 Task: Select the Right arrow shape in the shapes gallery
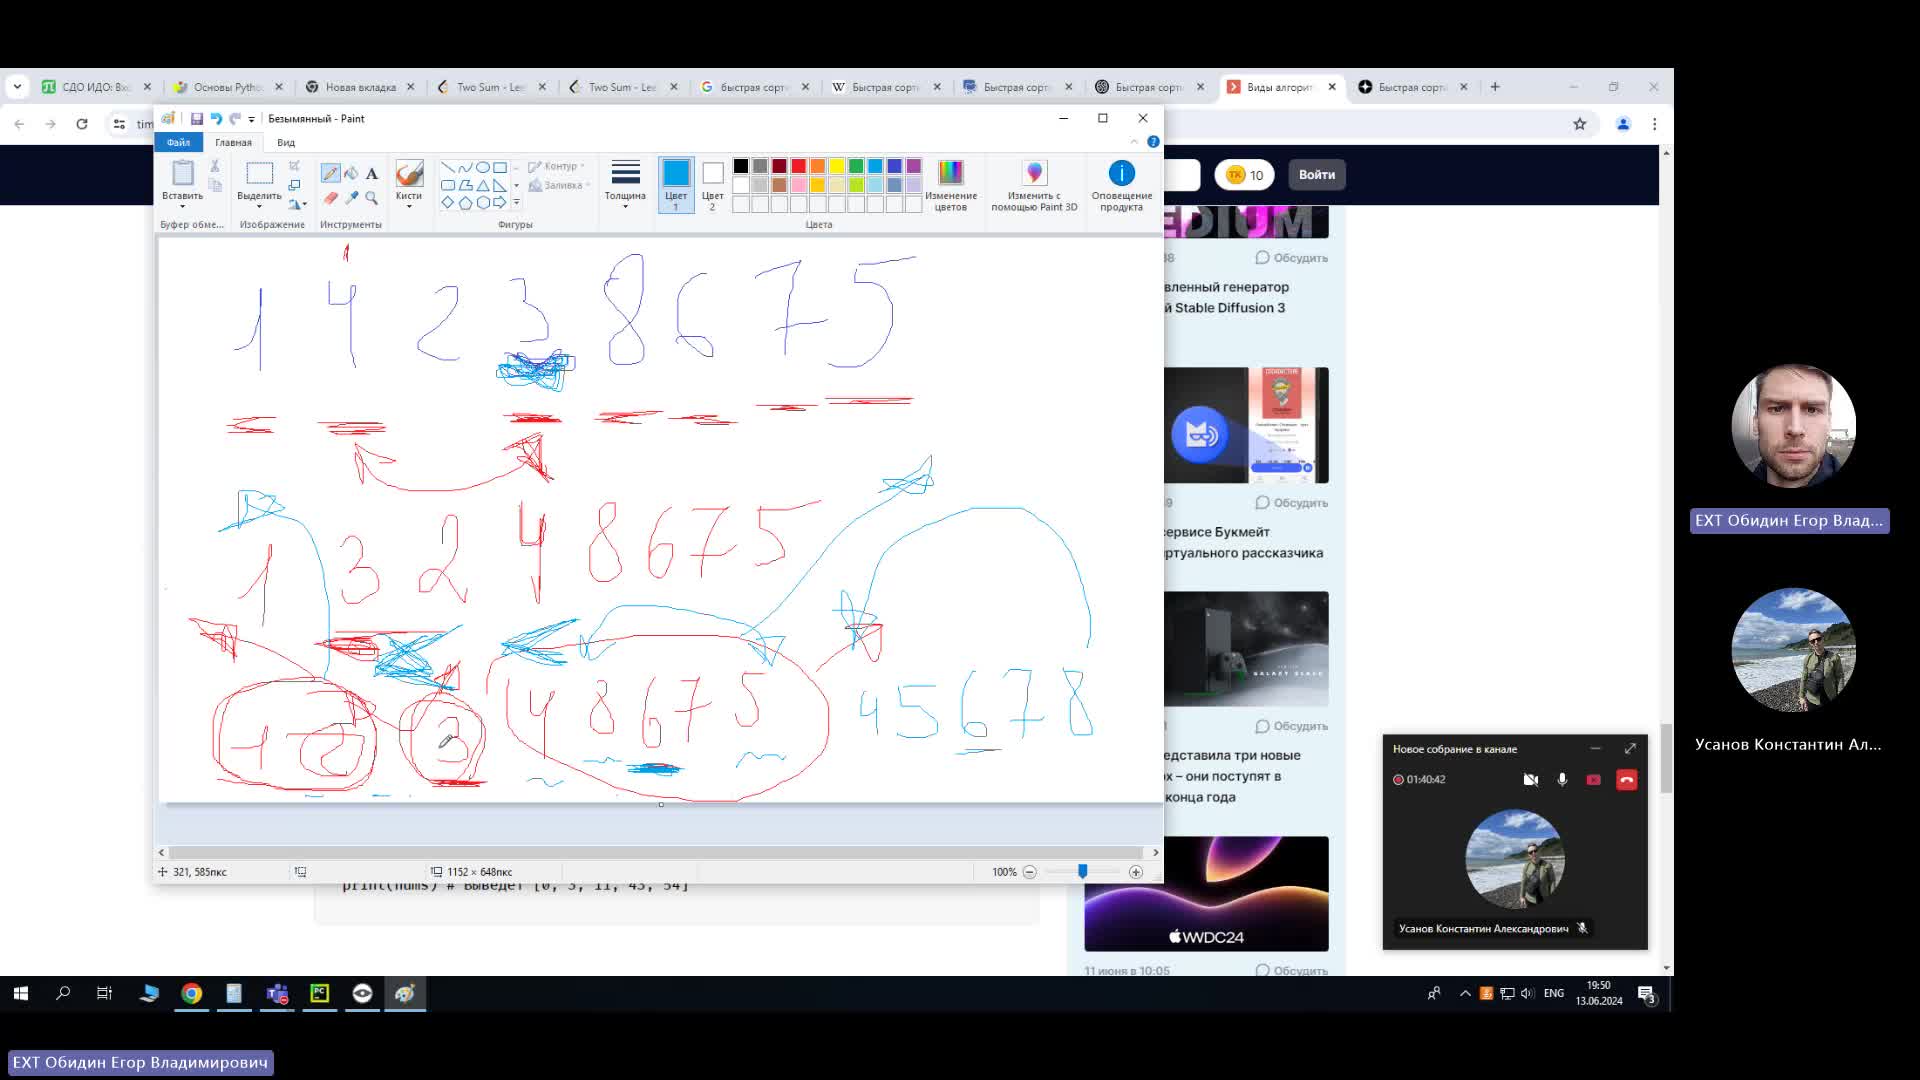tap(500, 202)
